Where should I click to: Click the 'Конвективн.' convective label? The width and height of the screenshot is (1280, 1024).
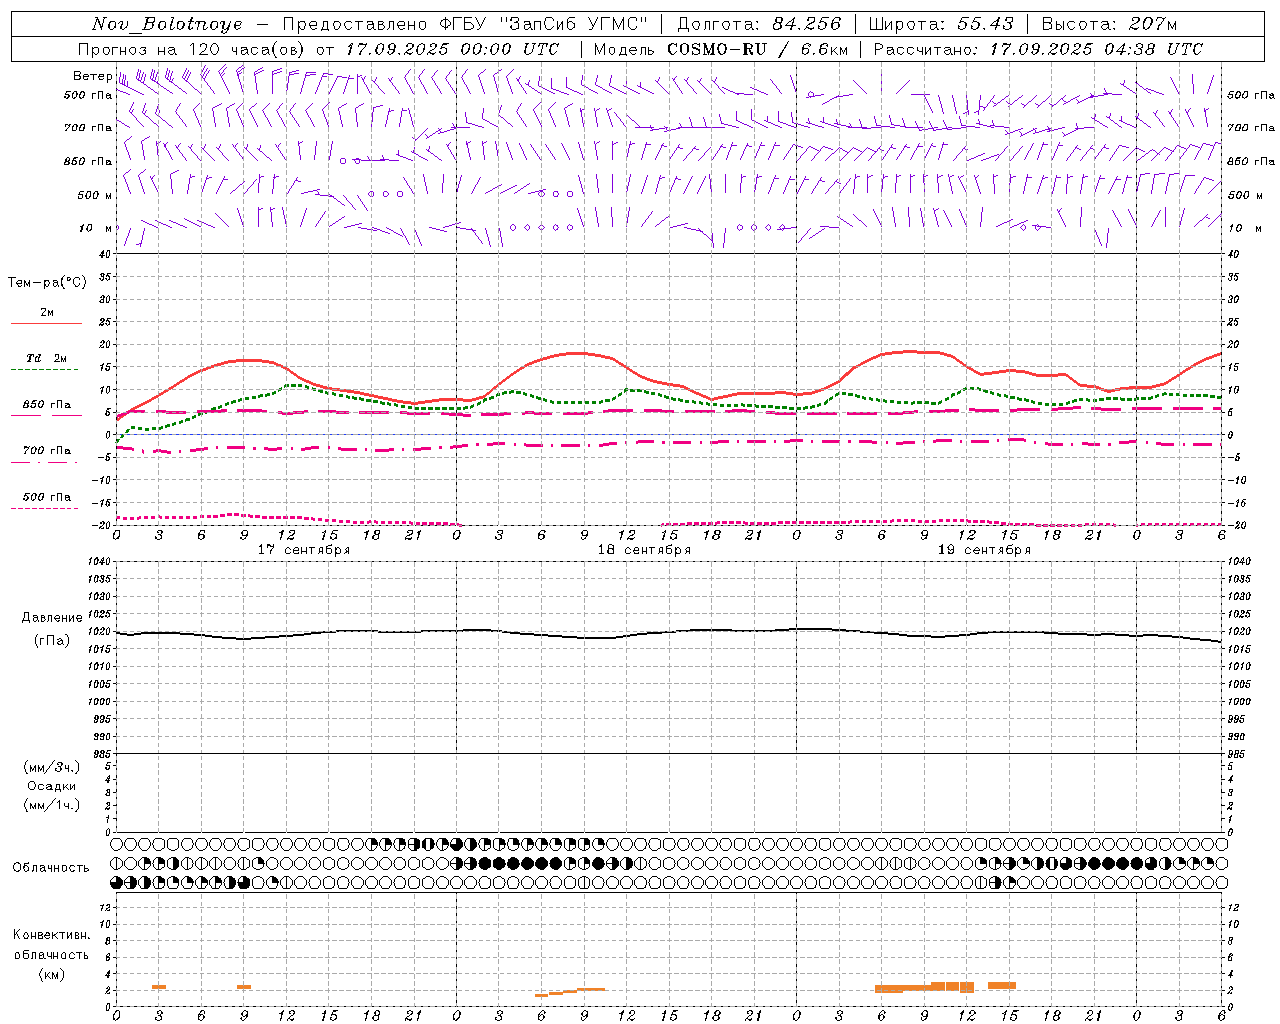51,935
